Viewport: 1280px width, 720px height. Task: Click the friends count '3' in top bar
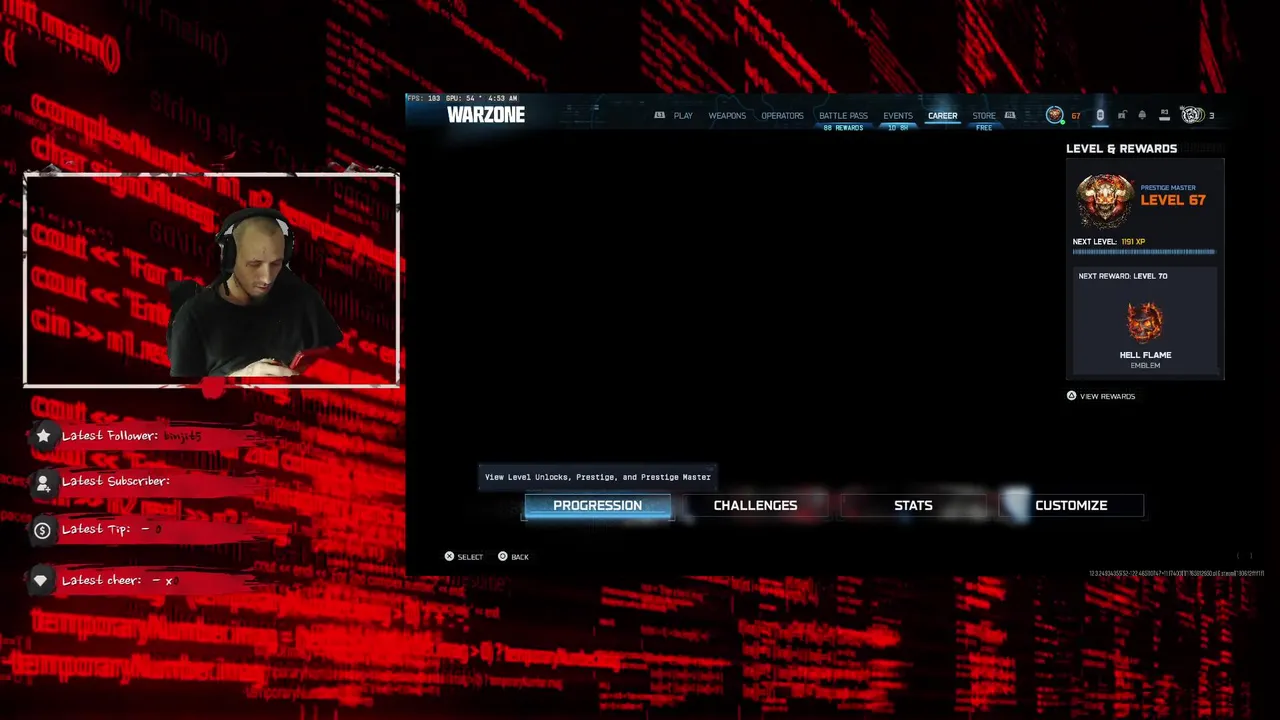(1212, 116)
